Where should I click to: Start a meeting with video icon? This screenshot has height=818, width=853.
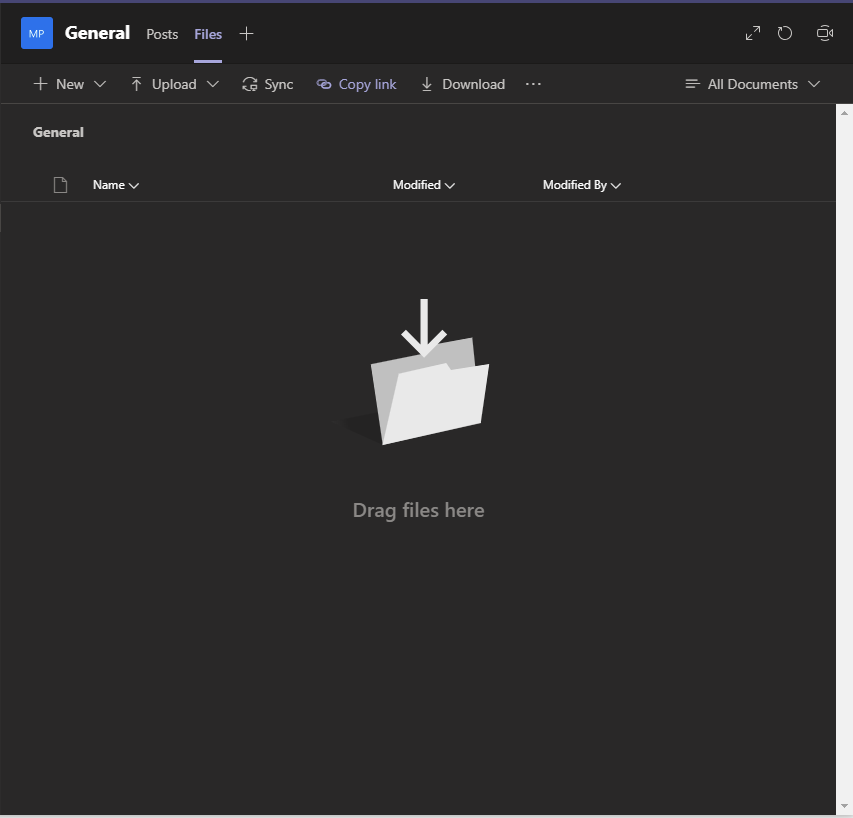coord(824,33)
